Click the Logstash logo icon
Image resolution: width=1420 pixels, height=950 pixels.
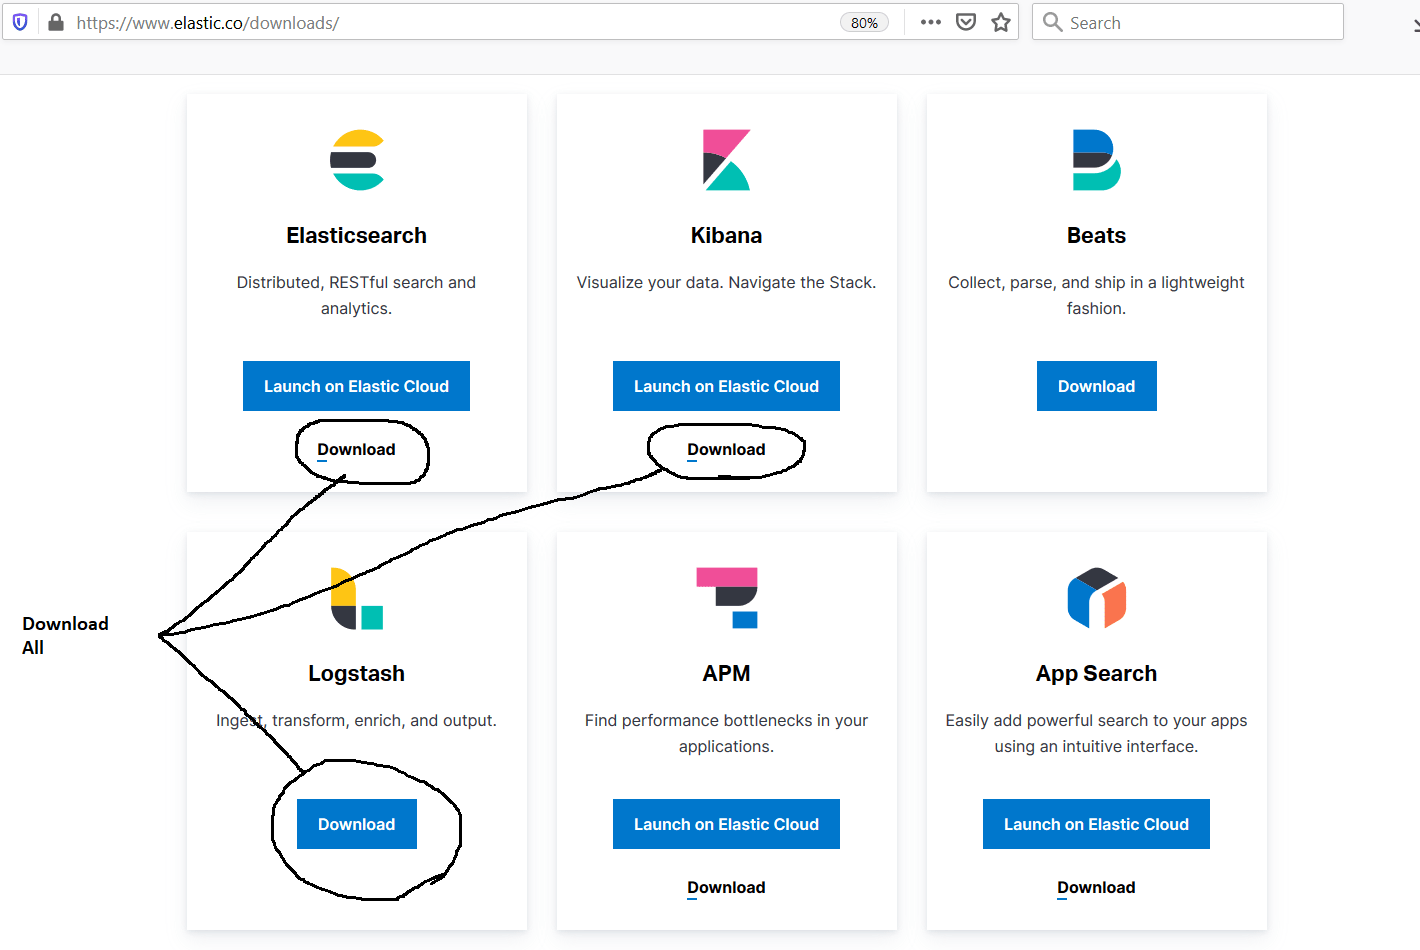[357, 598]
